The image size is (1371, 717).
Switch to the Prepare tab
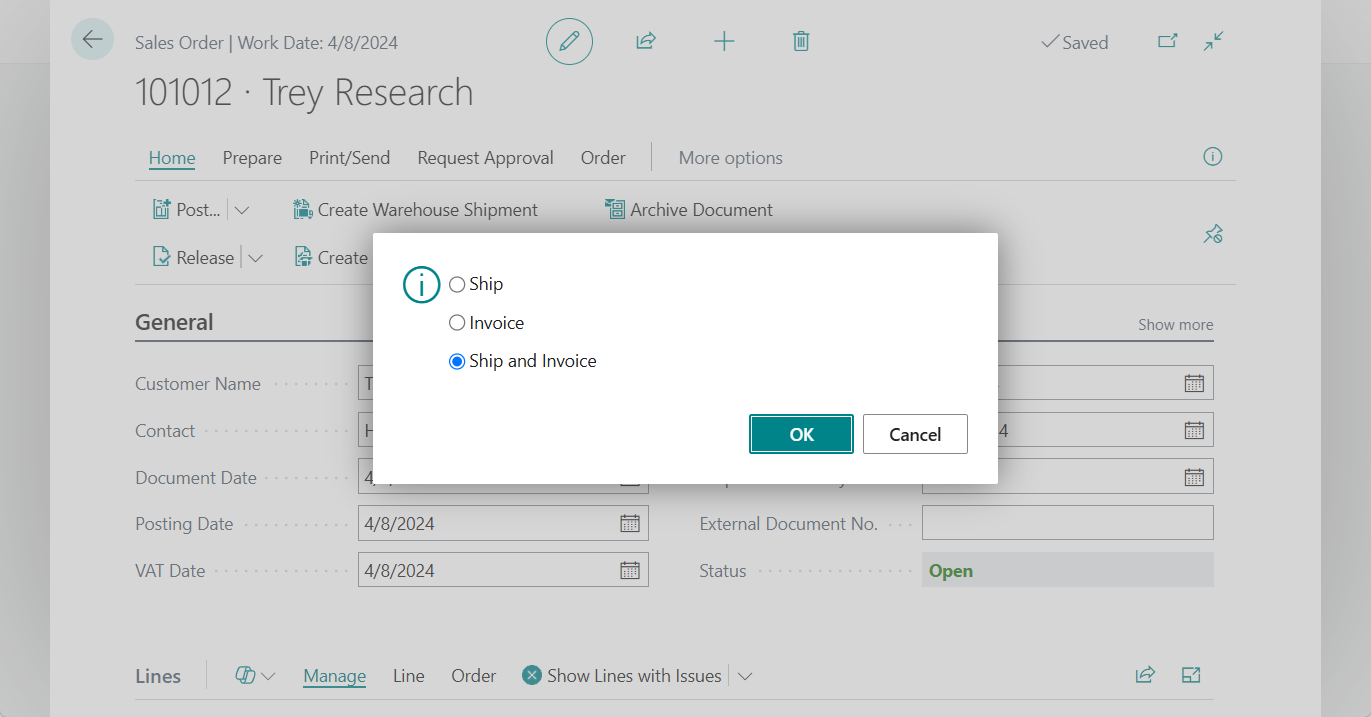(x=252, y=157)
